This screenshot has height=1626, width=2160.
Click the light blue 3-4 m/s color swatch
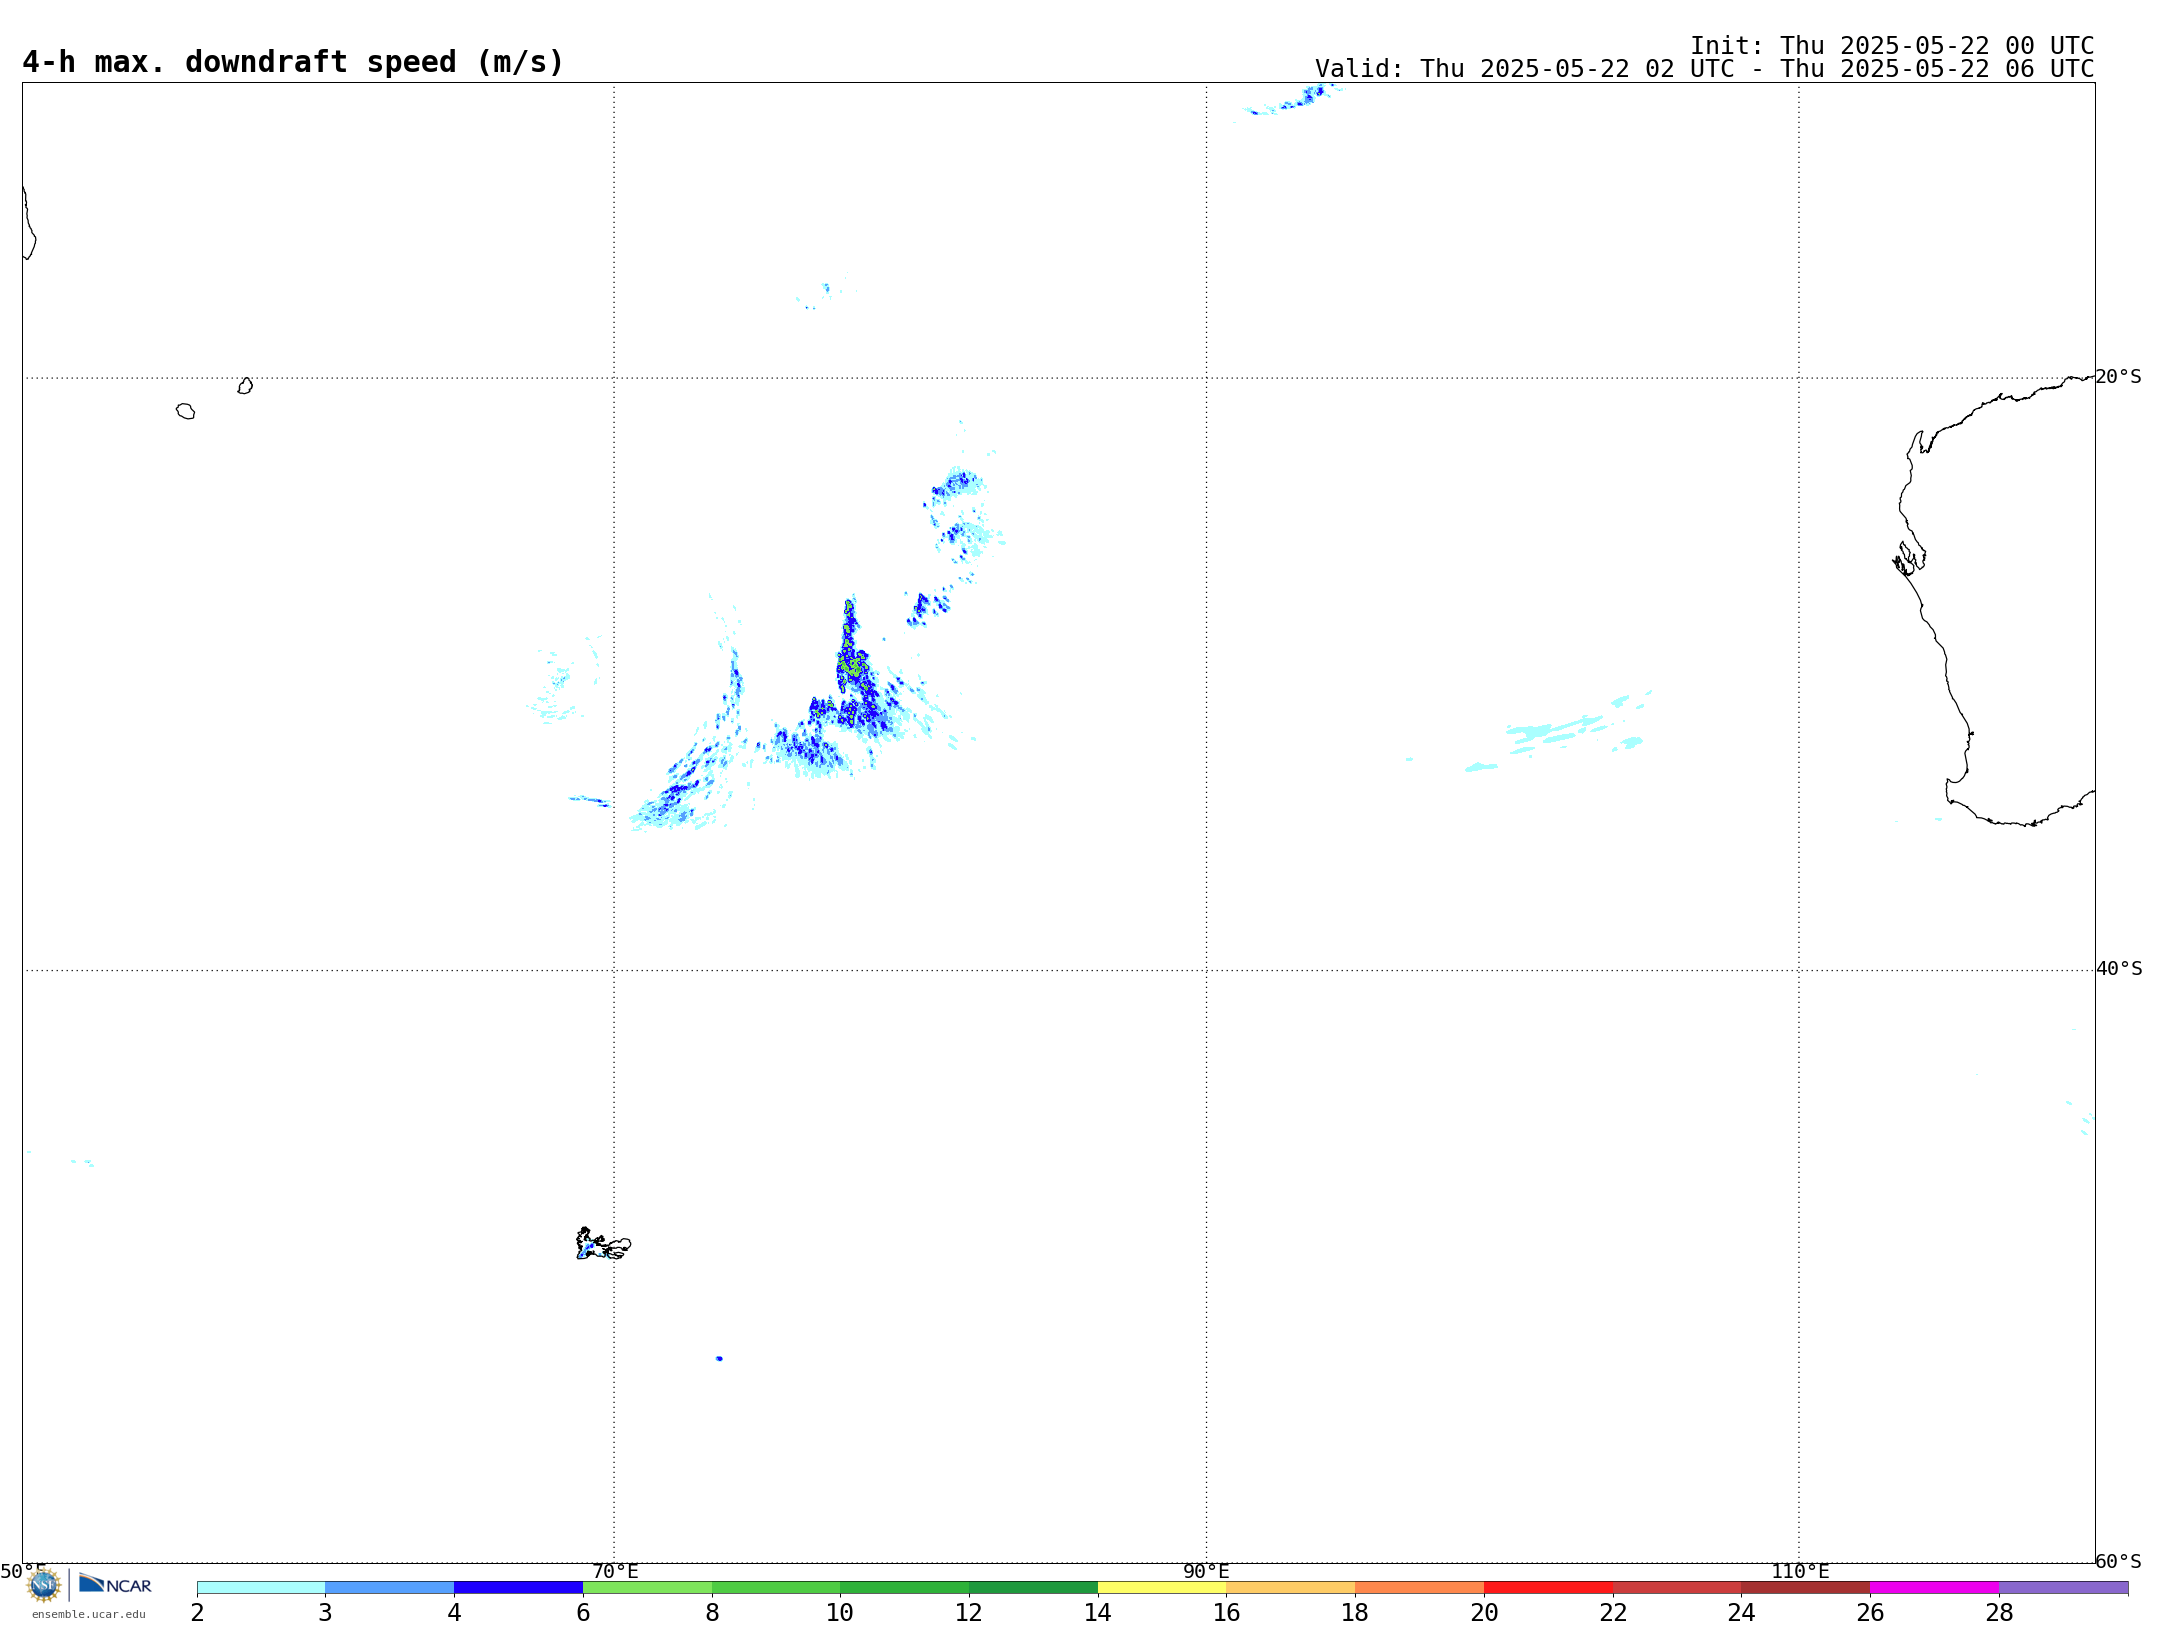pyautogui.click(x=390, y=1587)
